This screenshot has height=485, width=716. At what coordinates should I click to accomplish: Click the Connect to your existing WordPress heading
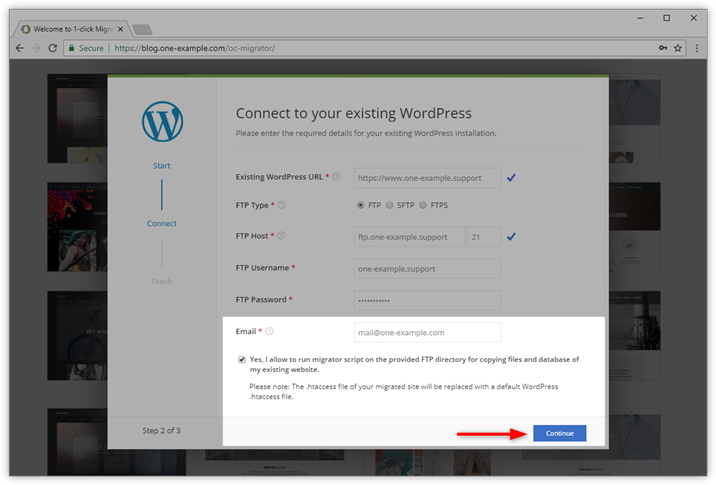tap(353, 113)
